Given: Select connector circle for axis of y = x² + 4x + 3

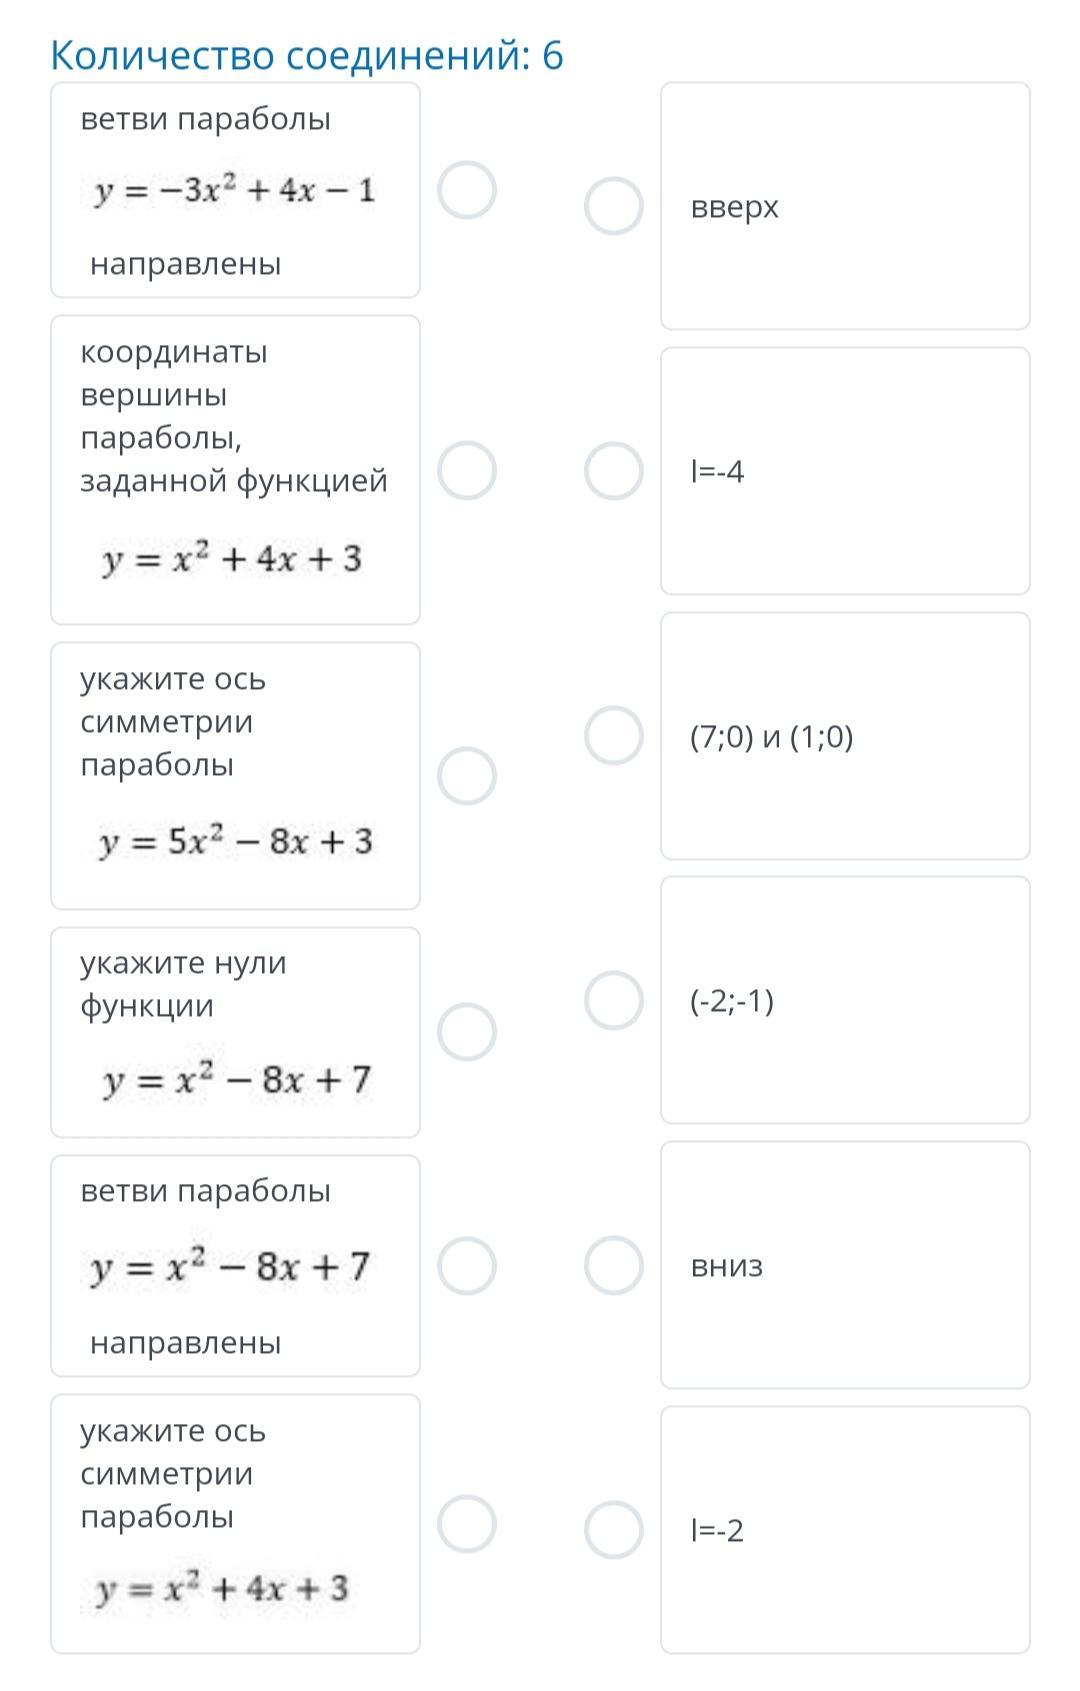Looking at the screenshot, I should (467, 1524).
